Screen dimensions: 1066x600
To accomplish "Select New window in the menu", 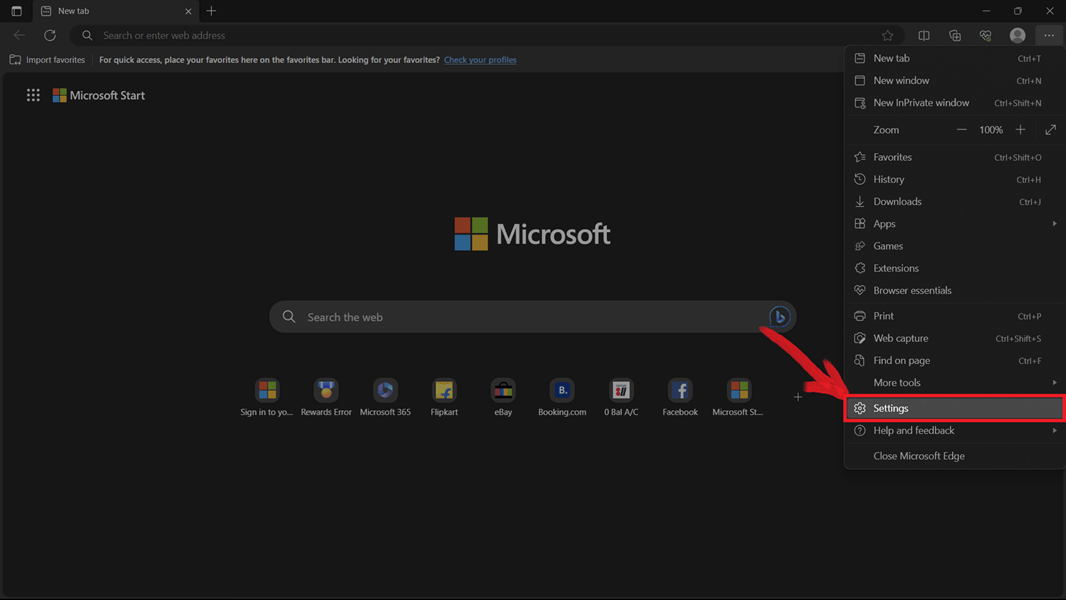I will 954,81.
